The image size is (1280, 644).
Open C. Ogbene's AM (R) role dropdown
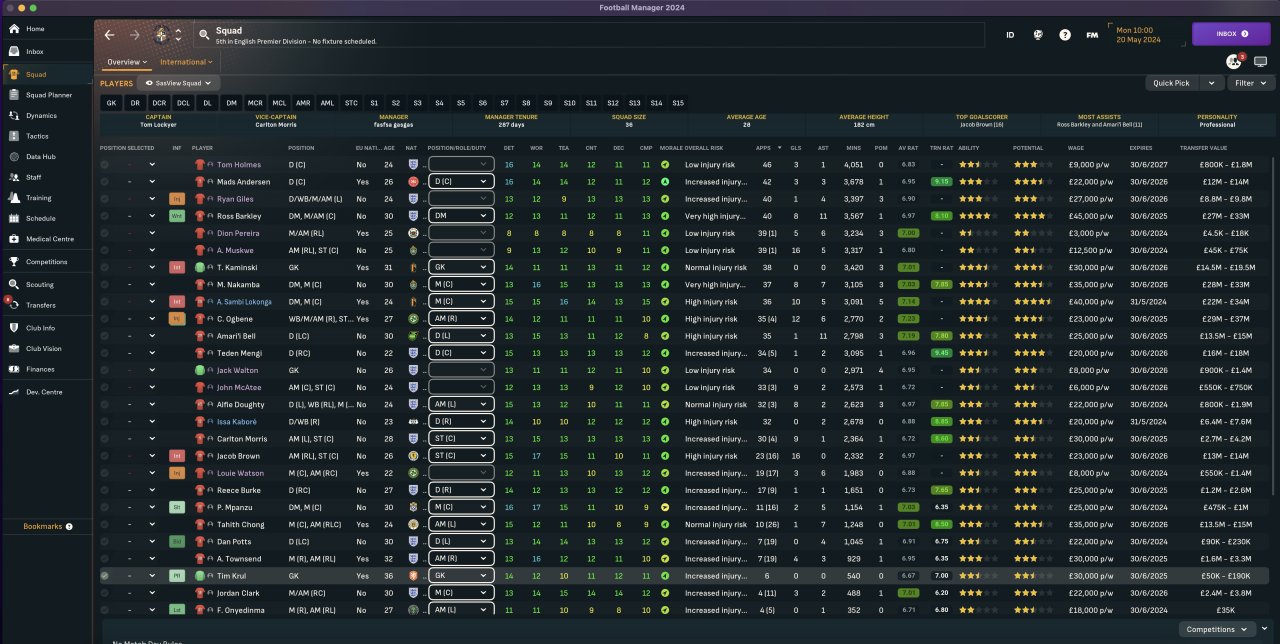pos(462,319)
